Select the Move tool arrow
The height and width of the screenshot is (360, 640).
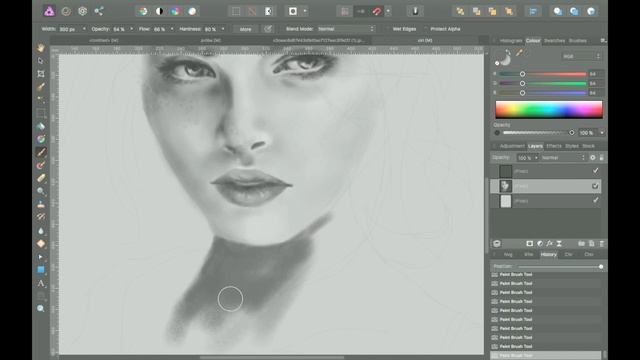pyautogui.click(x=41, y=61)
